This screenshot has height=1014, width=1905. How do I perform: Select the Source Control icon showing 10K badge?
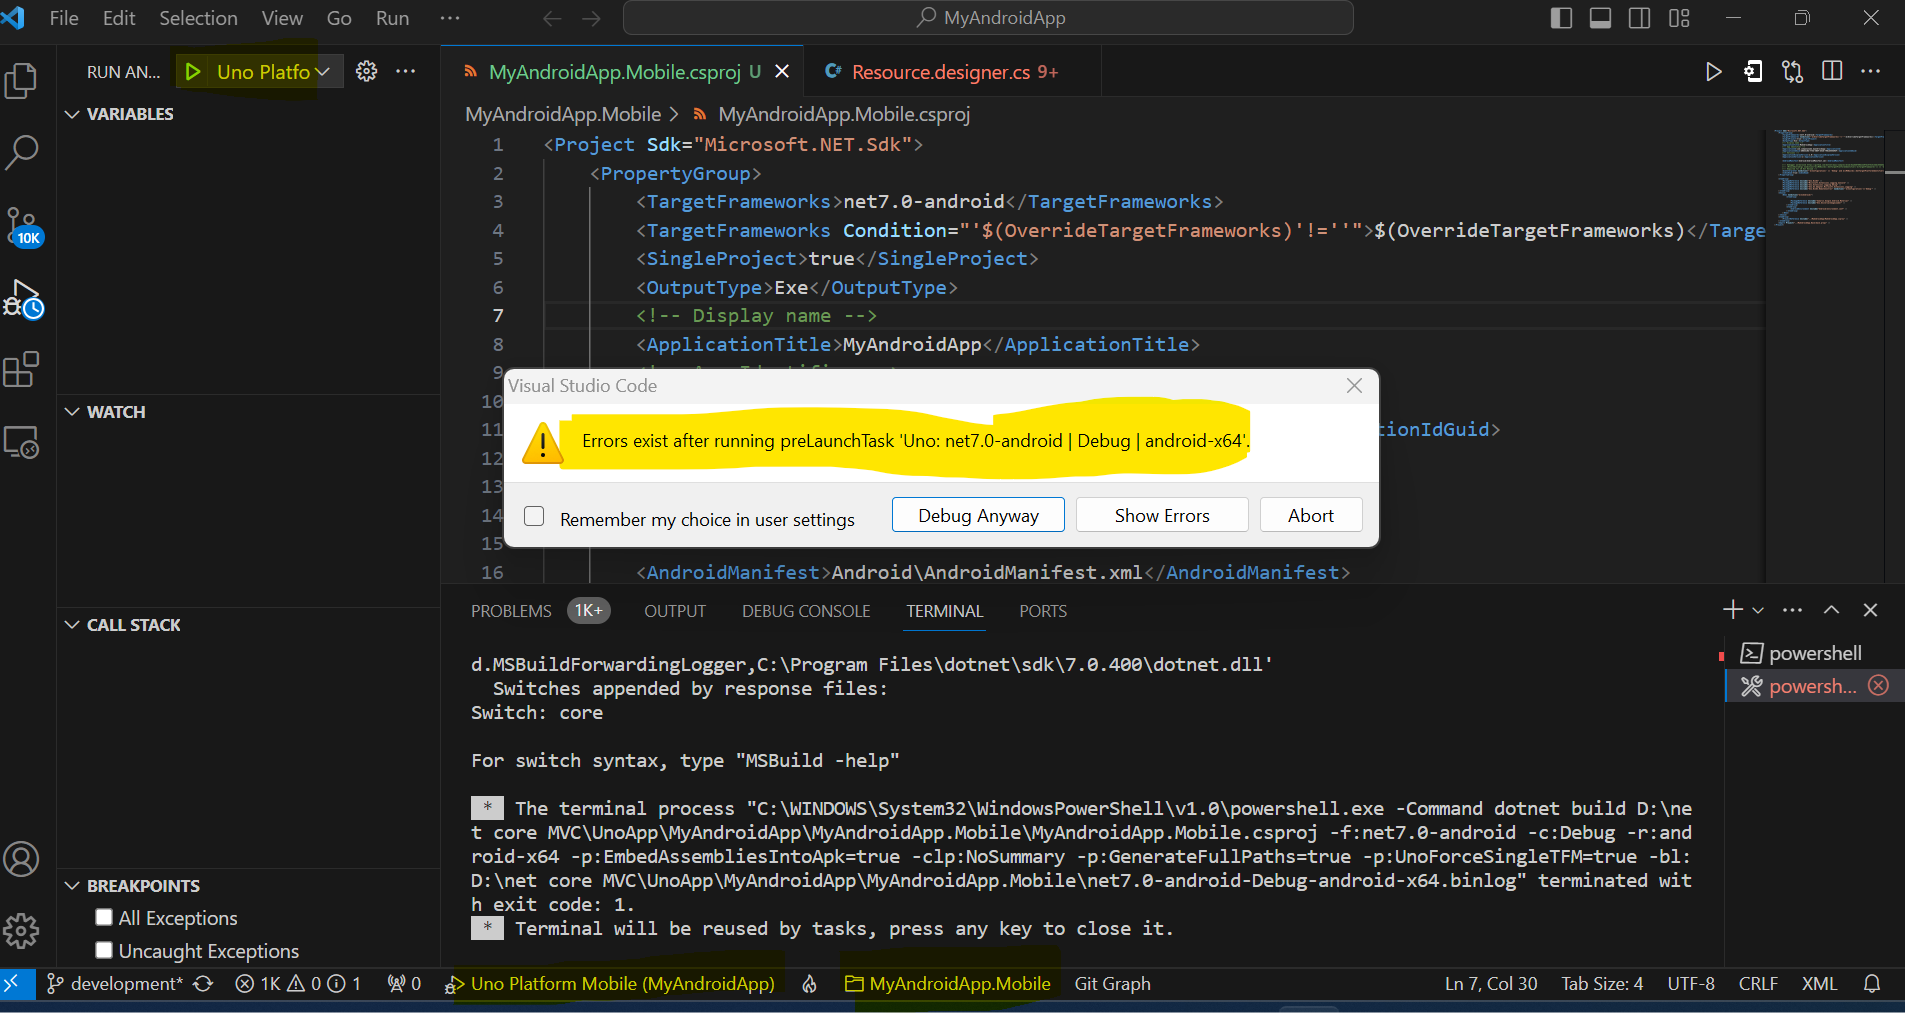coord(22,225)
